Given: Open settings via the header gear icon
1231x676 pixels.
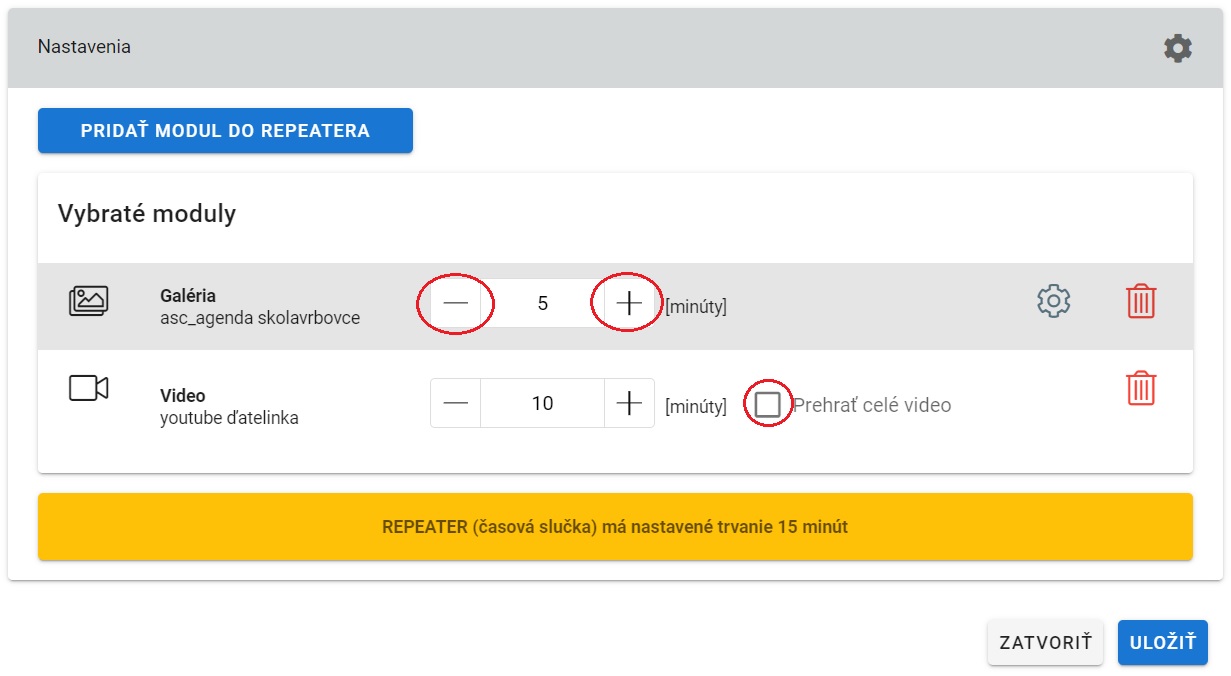Looking at the screenshot, I should 1177,48.
